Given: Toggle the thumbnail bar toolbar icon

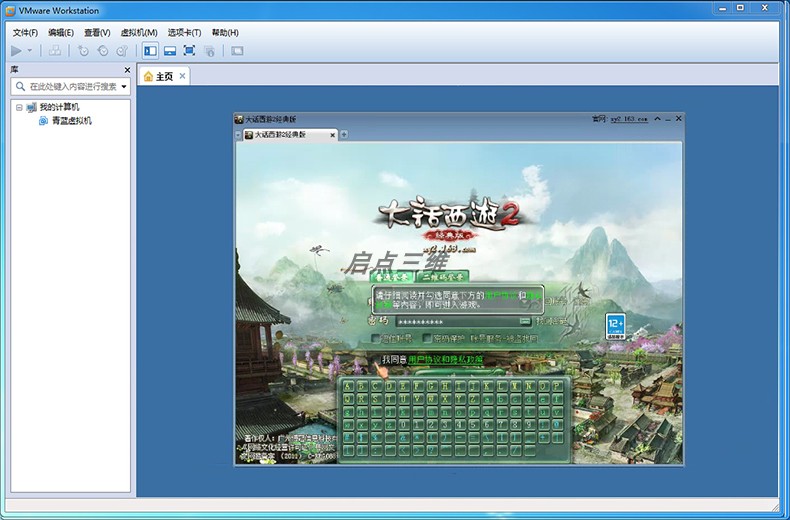Looking at the screenshot, I should tap(170, 50).
